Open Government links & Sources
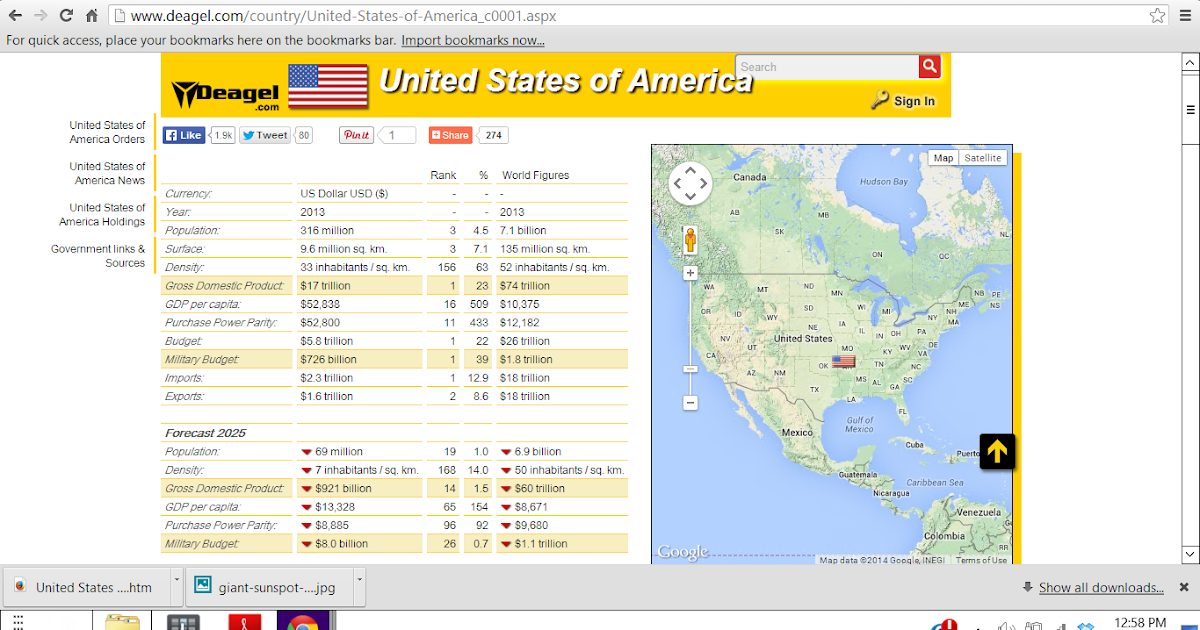This screenshot has width=1200, height=630. click(98, 256)
